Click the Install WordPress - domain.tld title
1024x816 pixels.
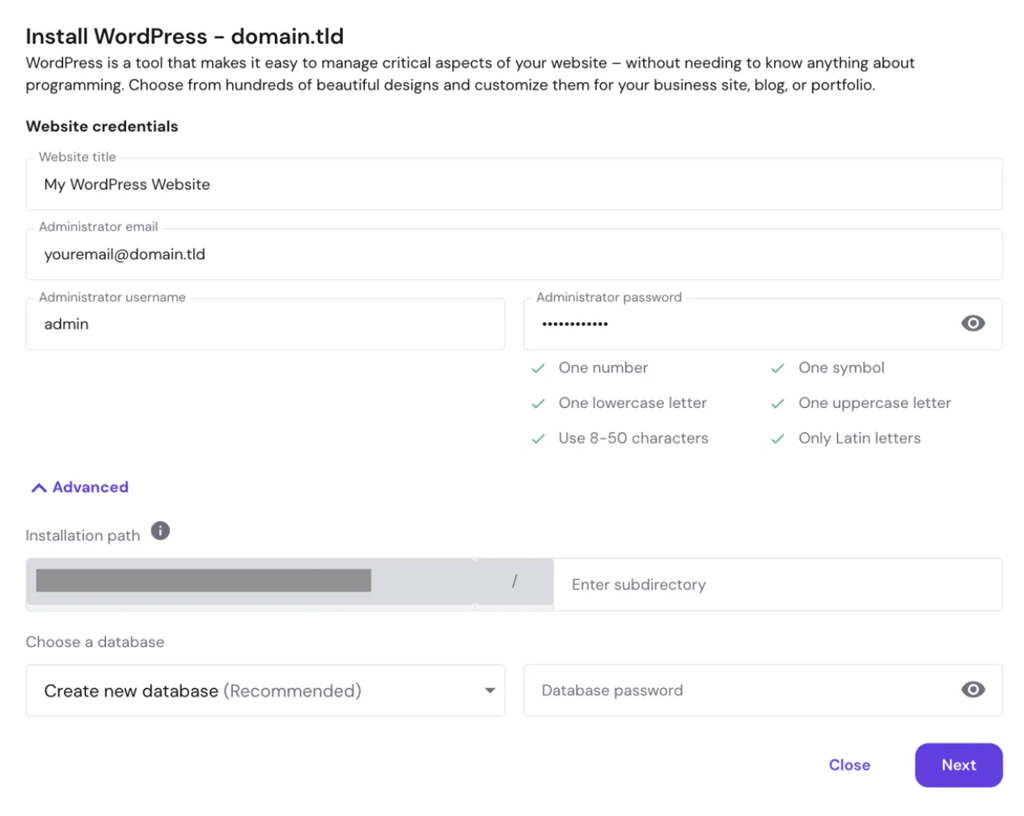184,36
